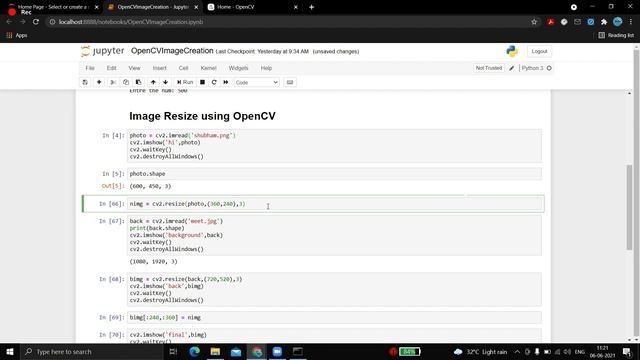Viewport: 640px width, 360px height.
Task: Reload the page
Action: (x=36, y=22)
